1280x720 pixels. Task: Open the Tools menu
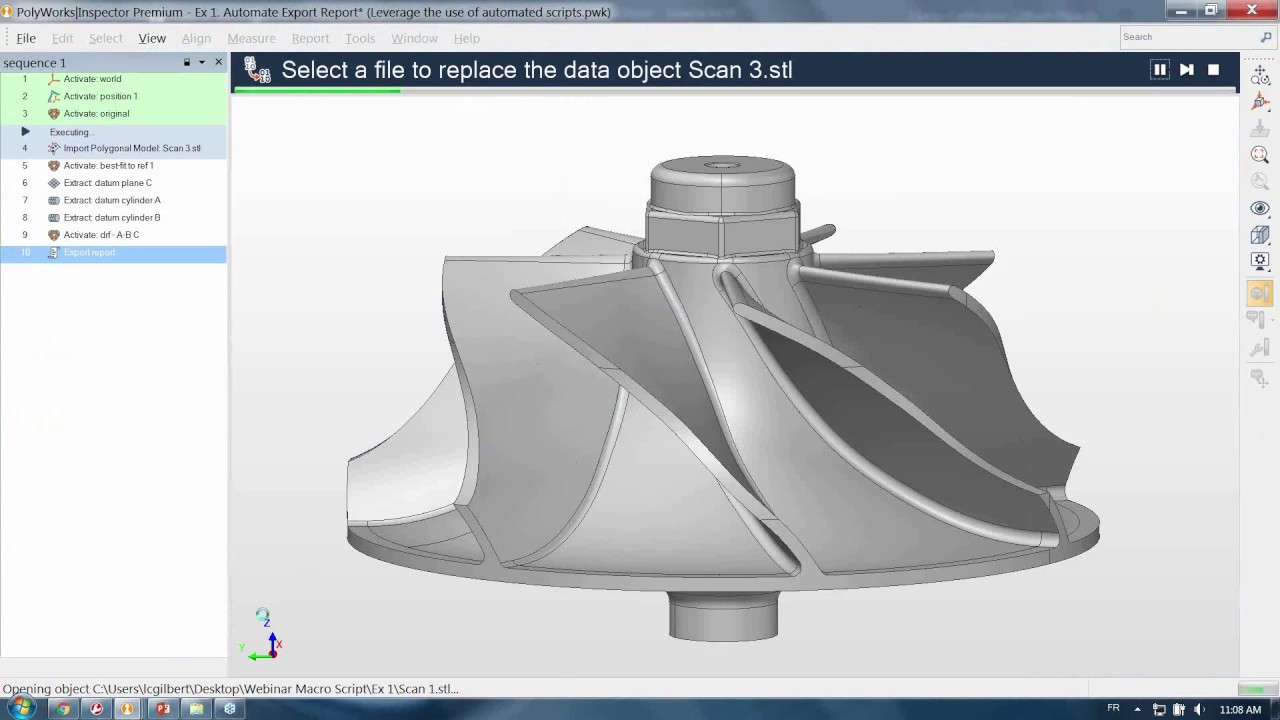tap(360, 38)
